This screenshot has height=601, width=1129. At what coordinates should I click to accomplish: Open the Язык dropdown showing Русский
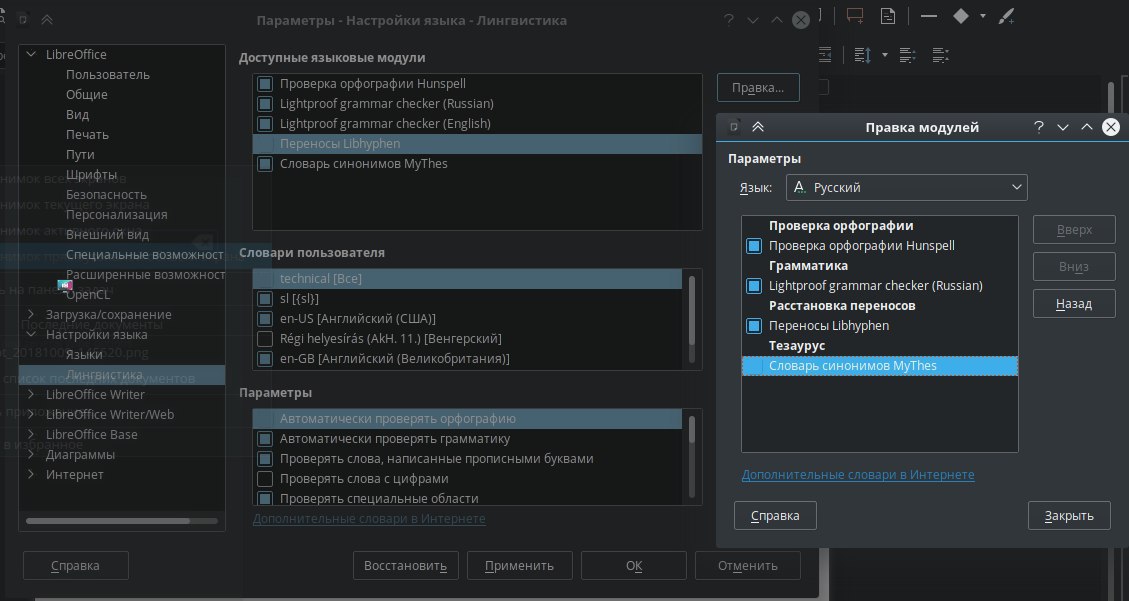coord(907,187)
